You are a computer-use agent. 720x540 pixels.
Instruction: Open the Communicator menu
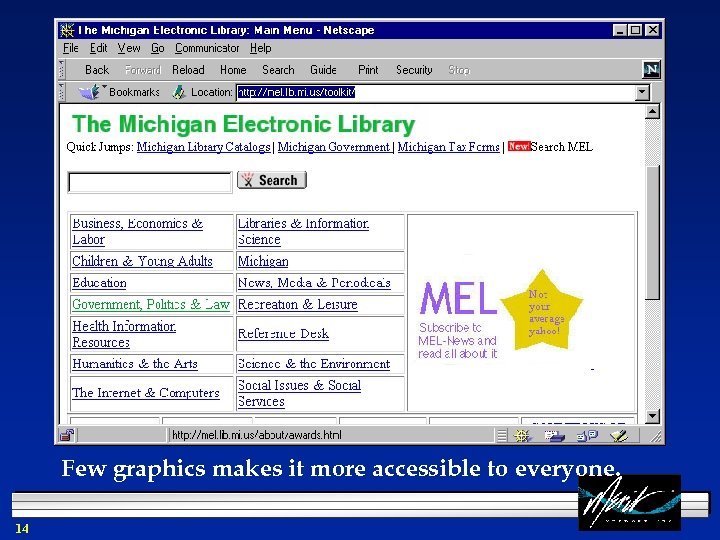[207, 48]
